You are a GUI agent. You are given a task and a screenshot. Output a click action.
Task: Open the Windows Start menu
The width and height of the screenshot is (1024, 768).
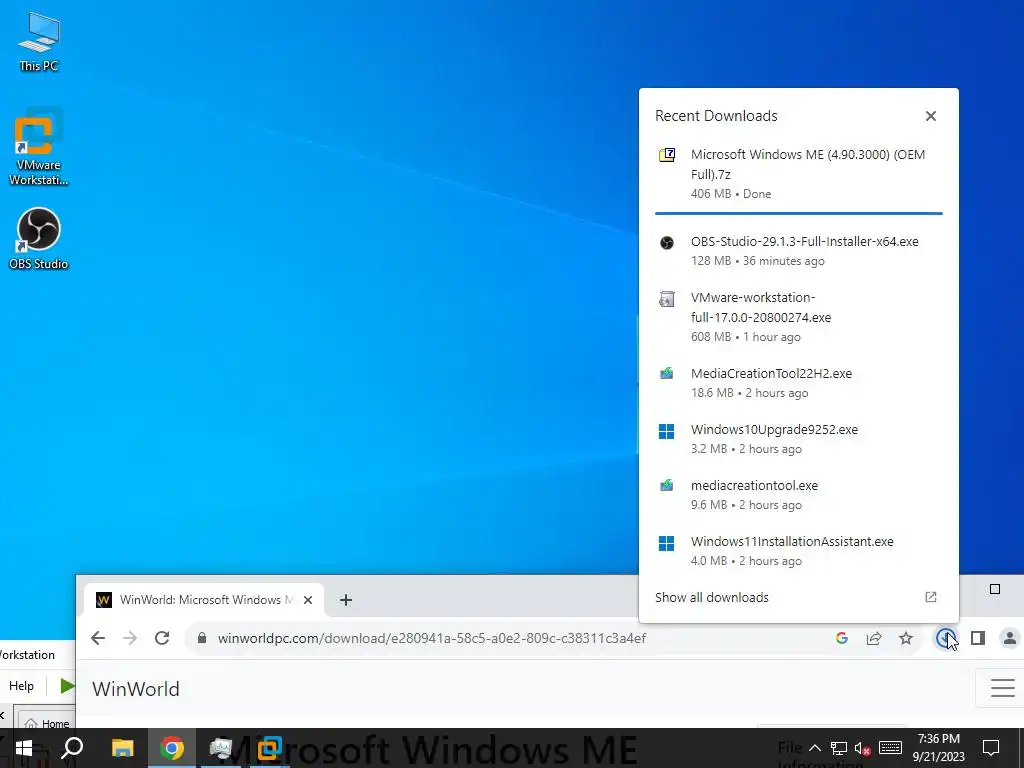coord(24,748)
